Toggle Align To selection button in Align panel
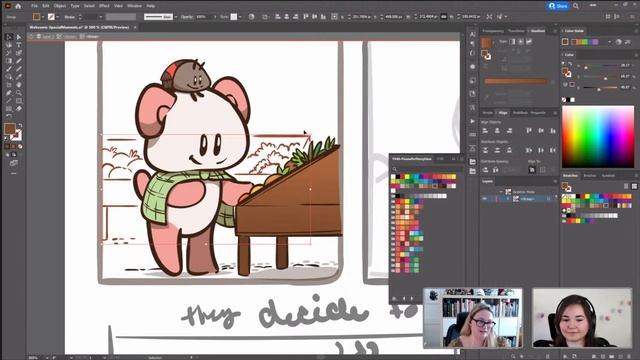The width and height of the screenshot is (640, 360). [532, 170]
